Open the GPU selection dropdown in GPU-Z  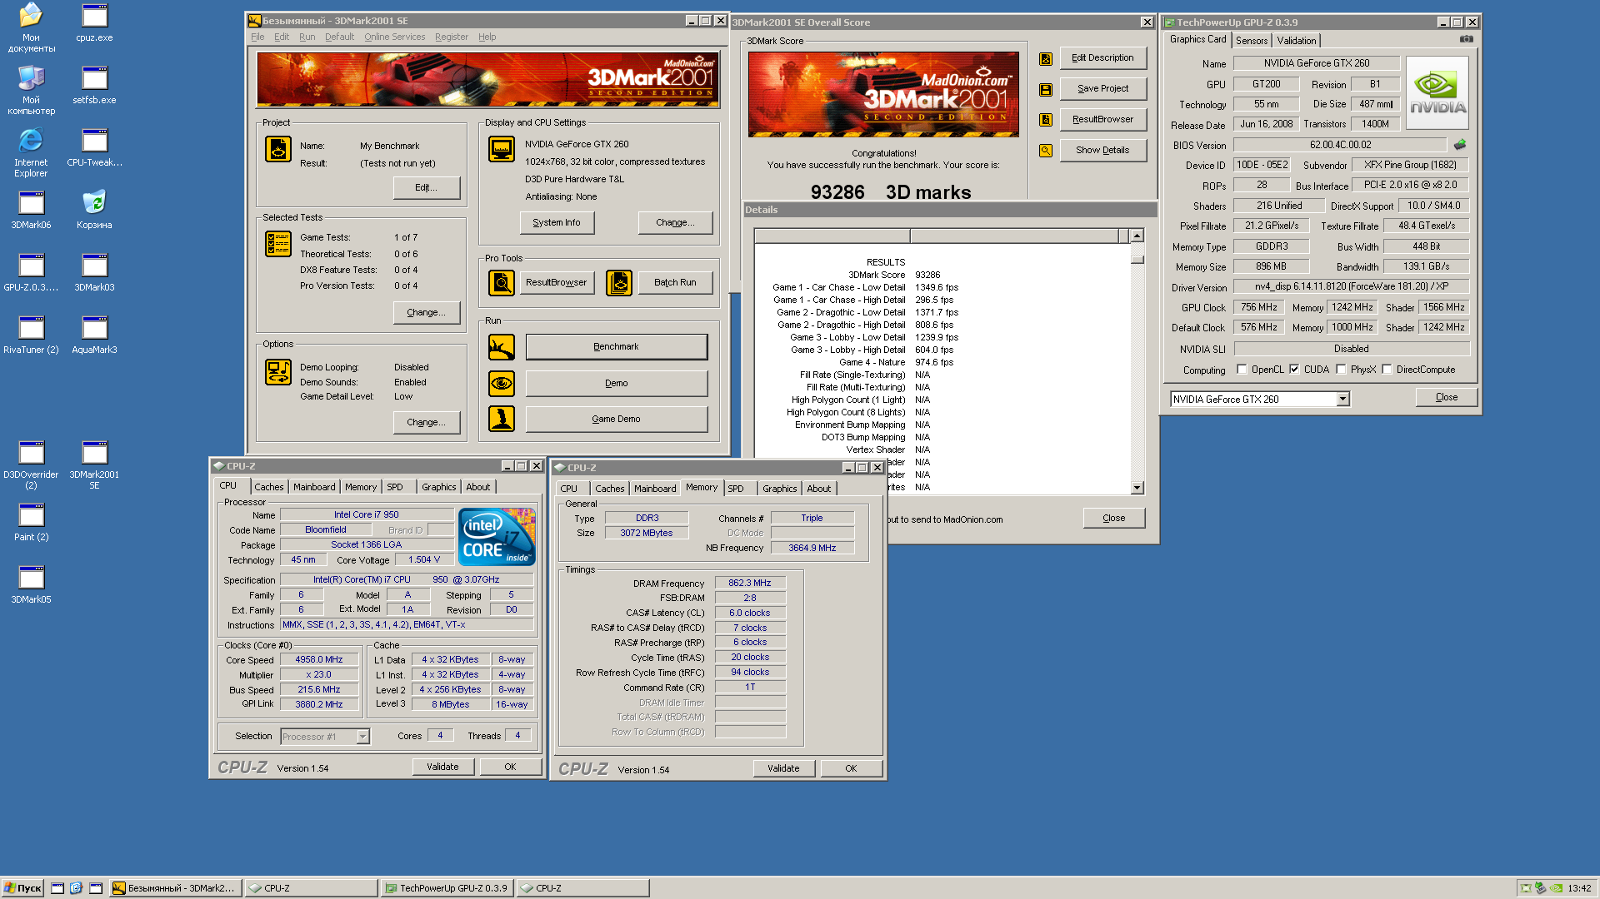[x=1343, y=399]
